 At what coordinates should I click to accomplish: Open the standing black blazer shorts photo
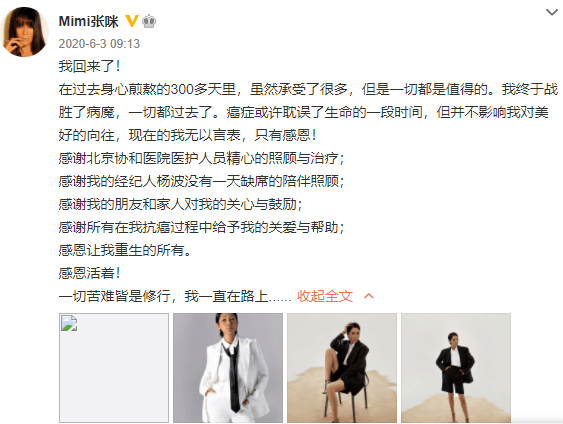(456, 368)
